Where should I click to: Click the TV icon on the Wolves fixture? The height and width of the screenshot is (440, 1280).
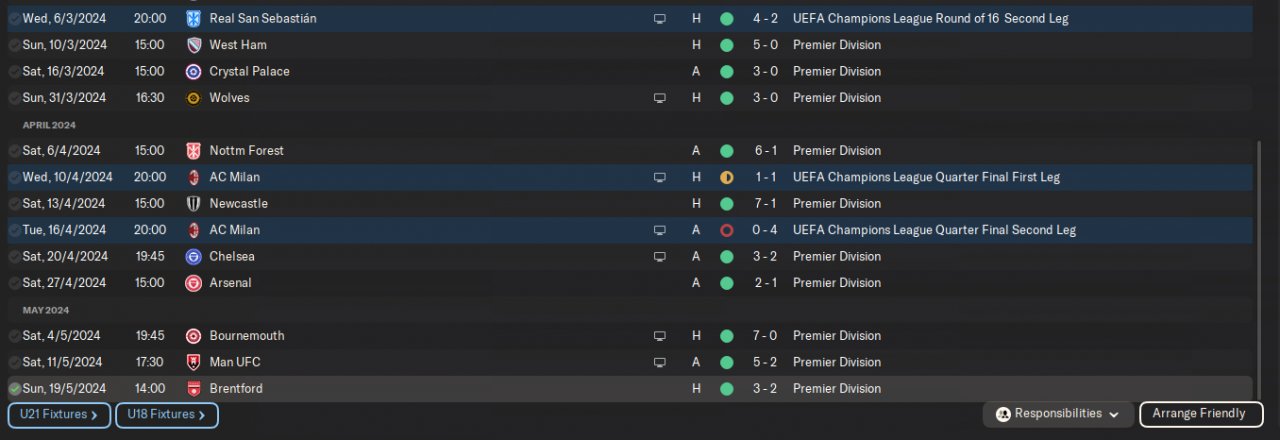click(x=659, y=98)
